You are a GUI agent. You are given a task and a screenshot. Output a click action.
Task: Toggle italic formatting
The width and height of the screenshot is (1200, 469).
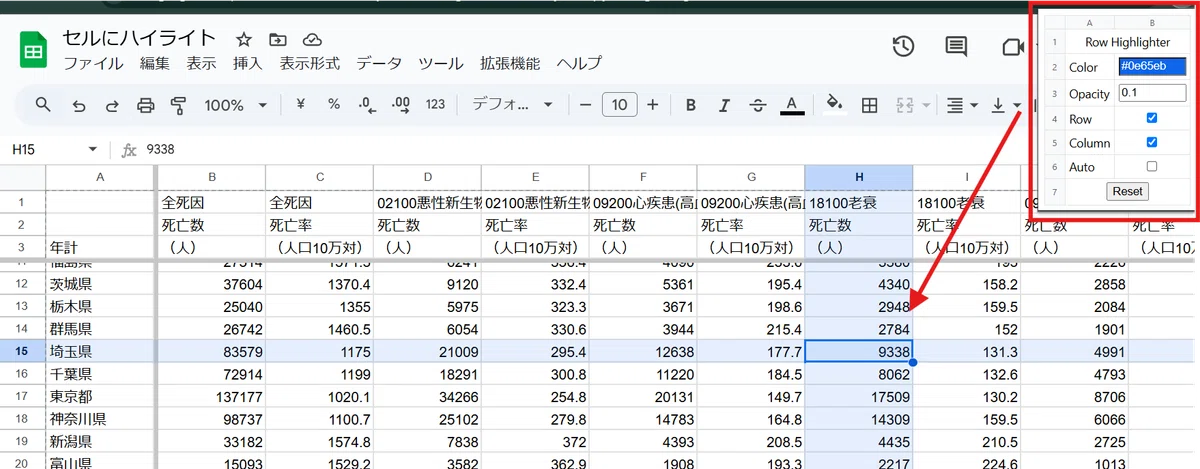tap(723, 105)
